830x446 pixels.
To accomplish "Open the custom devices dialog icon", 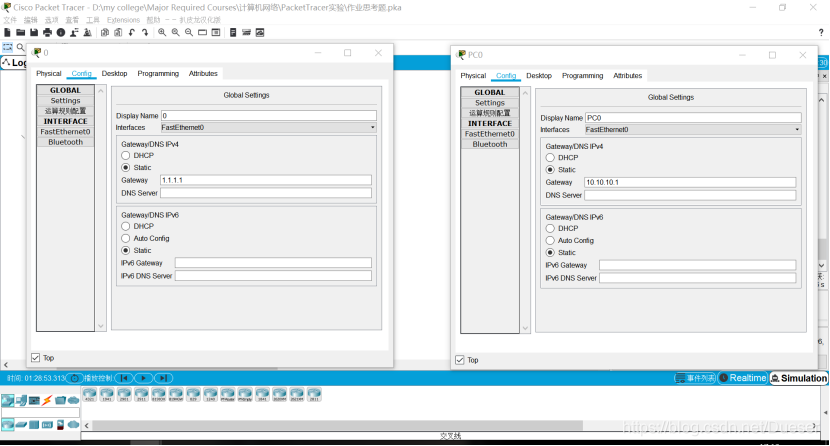I will pyautogui.click(x=216, y=32).
